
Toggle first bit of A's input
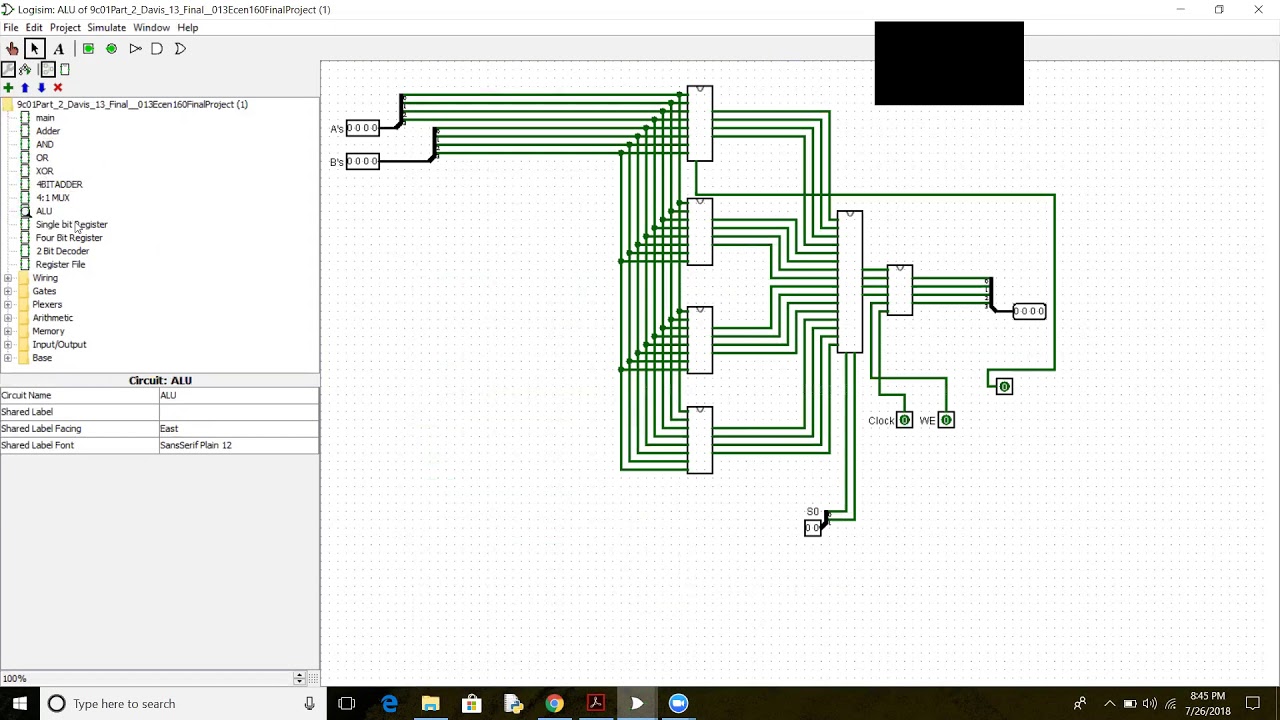pyautogui.click(x=351, y=128)
